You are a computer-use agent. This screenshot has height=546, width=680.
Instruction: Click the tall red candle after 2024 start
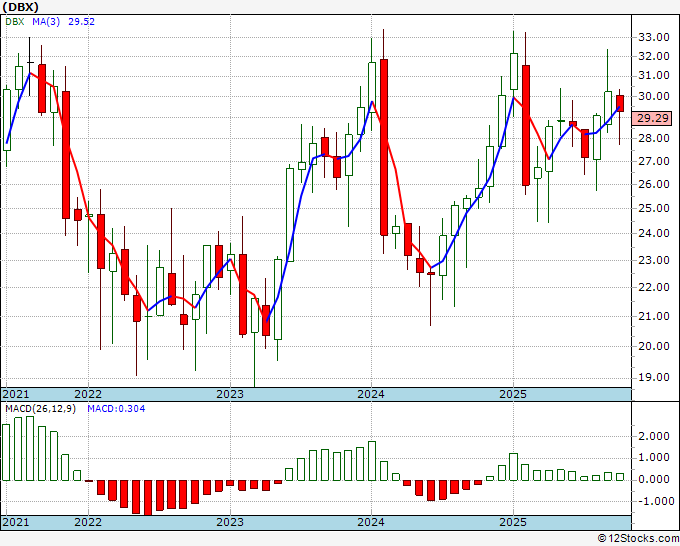(384, 147)
